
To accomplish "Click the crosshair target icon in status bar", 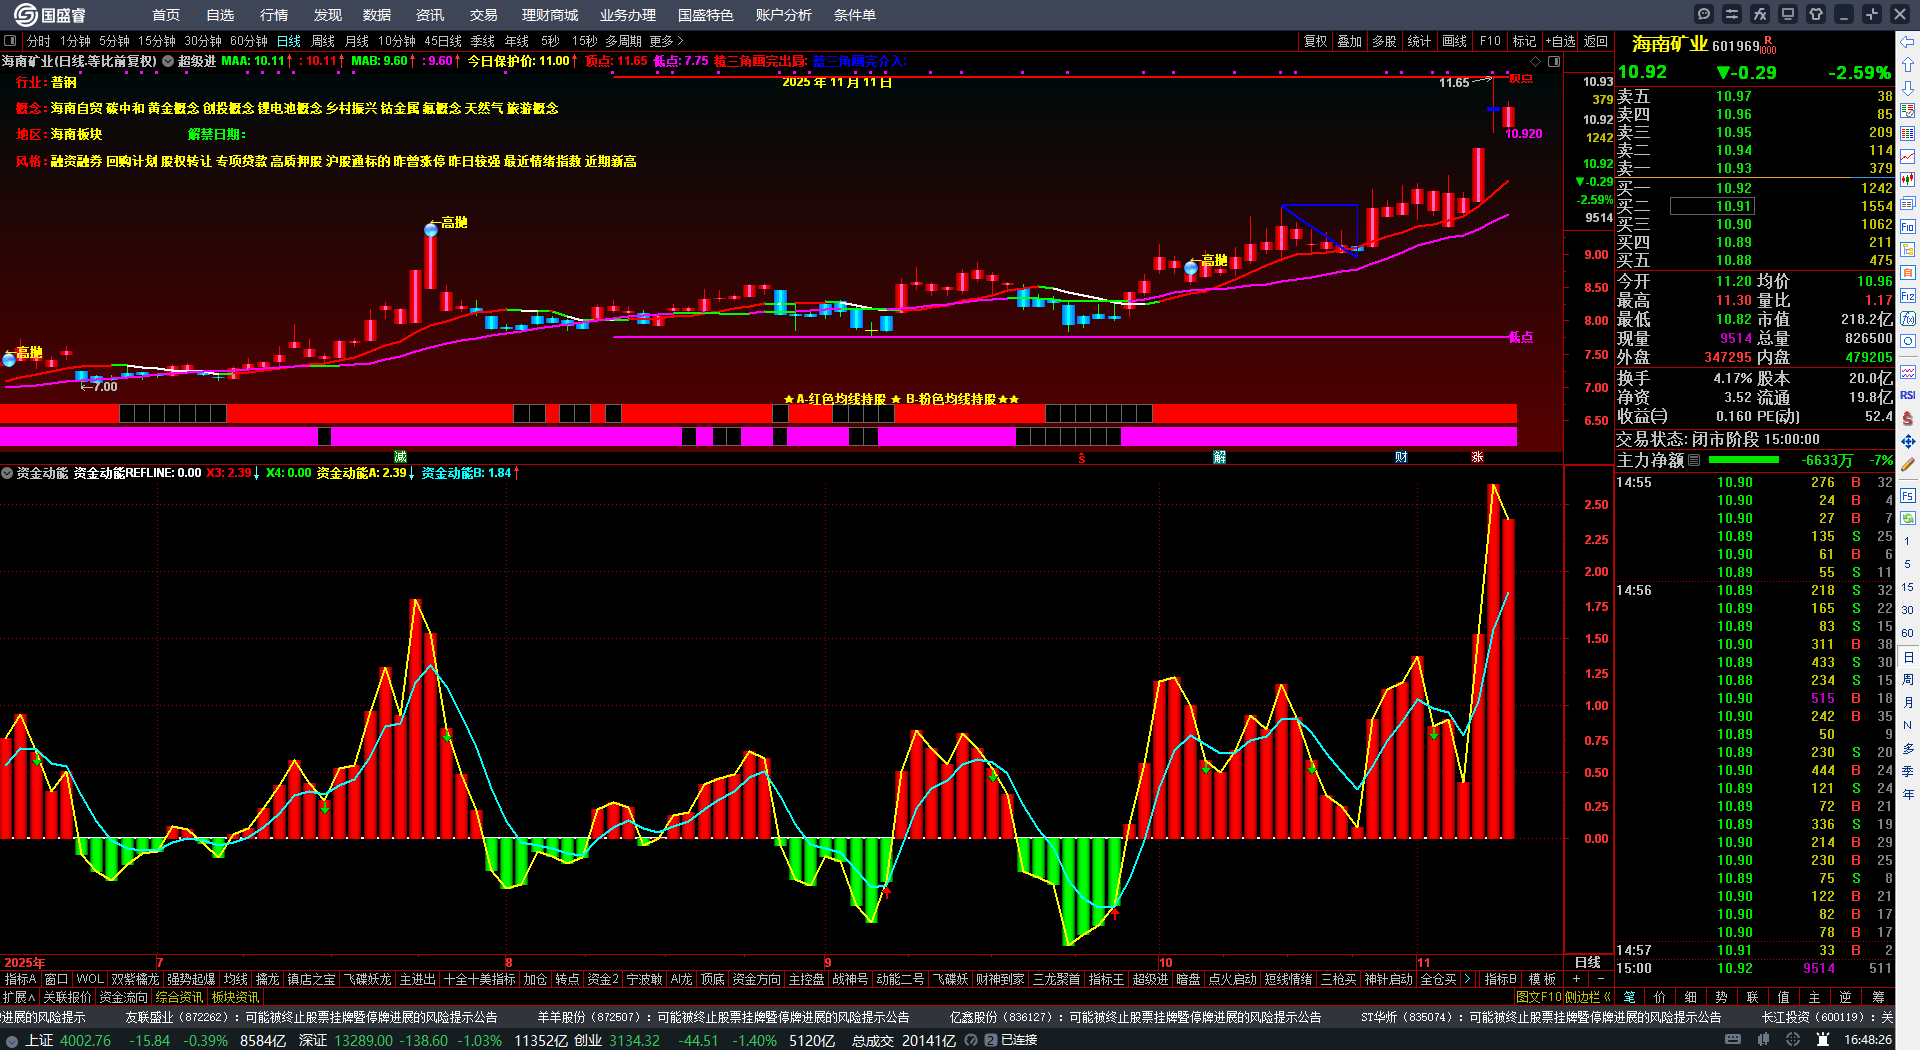I will 1793,1040.
